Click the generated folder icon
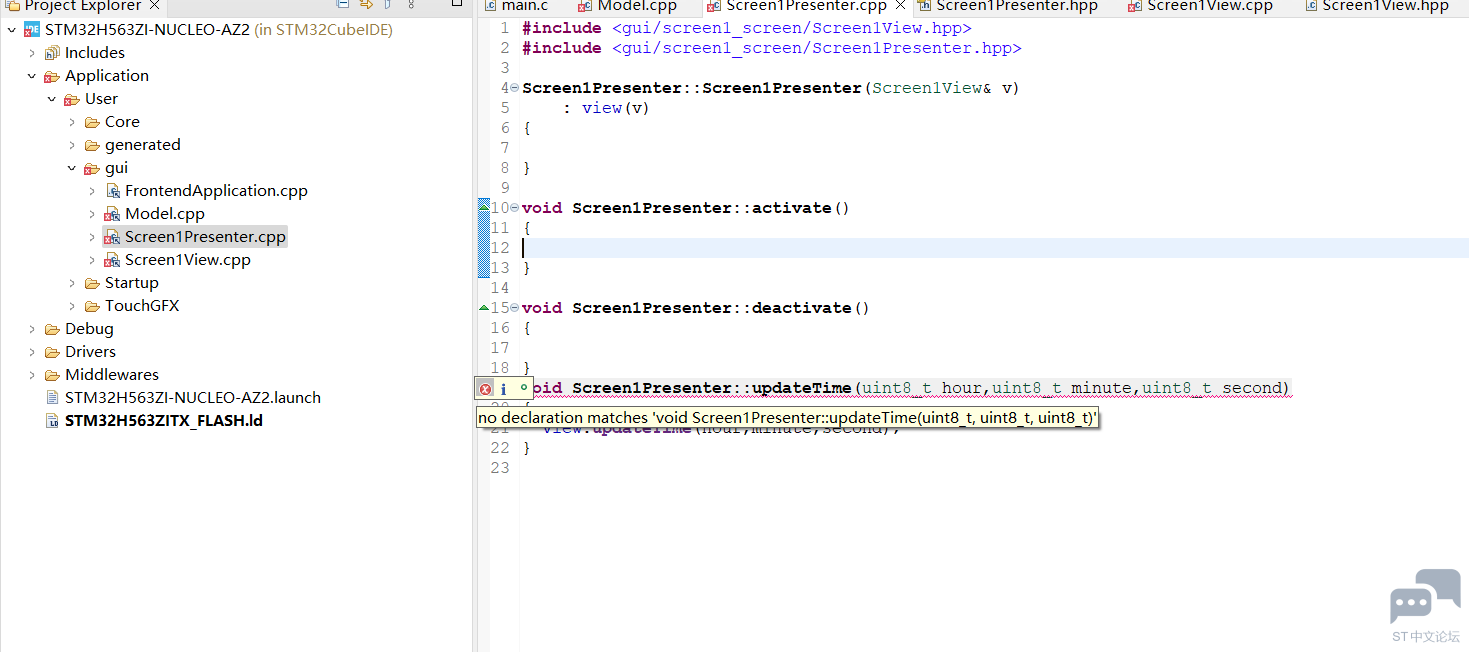The height and width of the screenshot is (652, 1469). click(x=92, y=145)
